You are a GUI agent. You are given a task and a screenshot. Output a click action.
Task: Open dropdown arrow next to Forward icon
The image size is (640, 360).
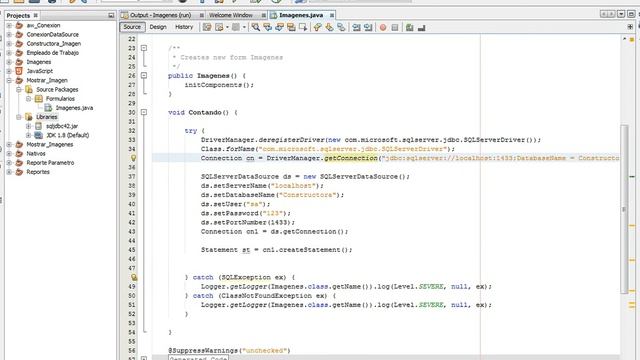point(244,27)
